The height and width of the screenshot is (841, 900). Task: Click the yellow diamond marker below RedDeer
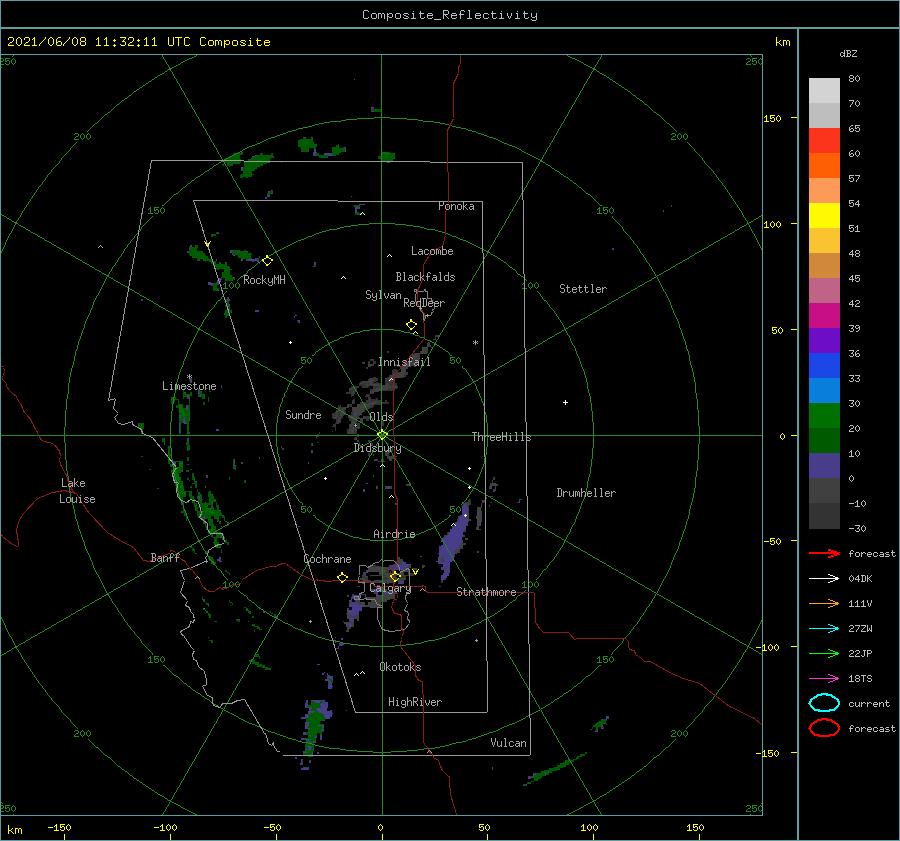coord(411,325)
